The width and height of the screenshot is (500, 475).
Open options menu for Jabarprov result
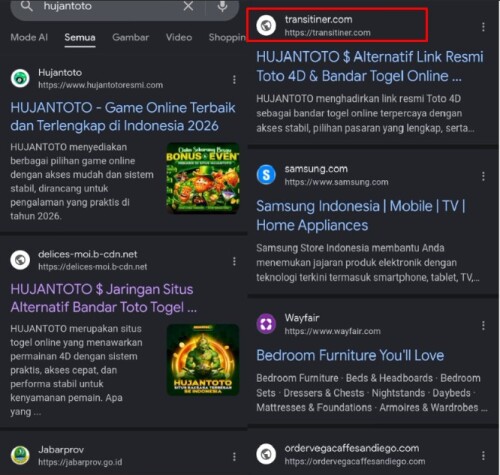pos(234,456)
